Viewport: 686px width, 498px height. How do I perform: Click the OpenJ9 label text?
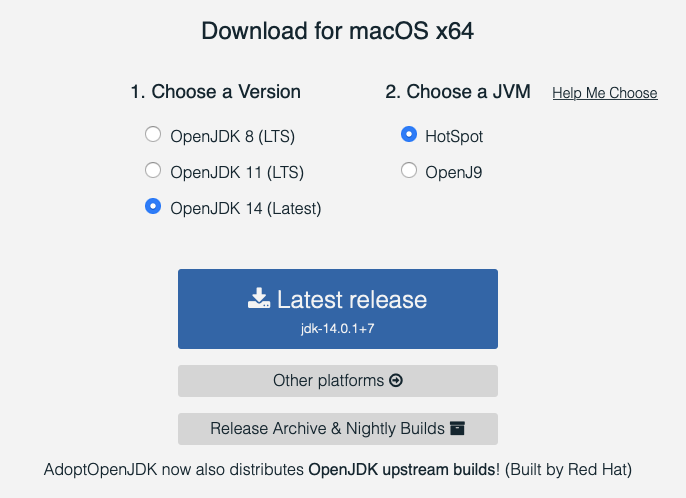[453, 172]
